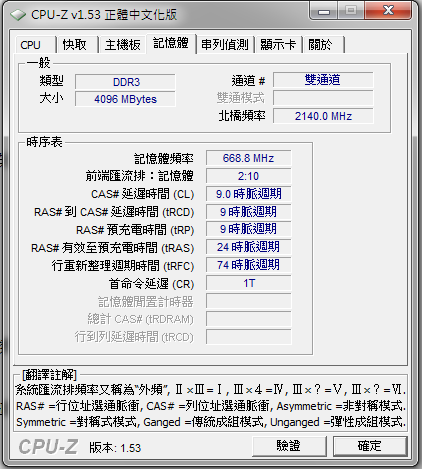Click the RAS# 有效至預充電時間 (tRAS) label
The height and width of the screenshot is (469, 422).
pyautogui.click(x=112, y=248)
